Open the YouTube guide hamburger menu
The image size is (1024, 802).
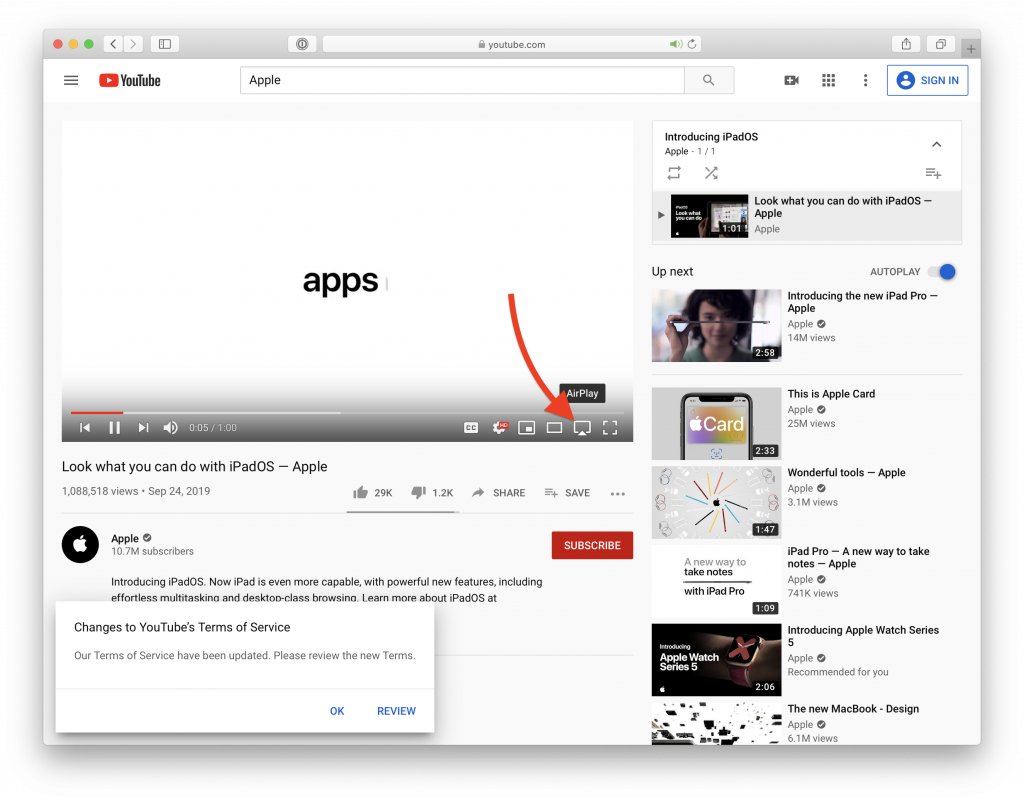pyautogui.click(x=71, y=80)
